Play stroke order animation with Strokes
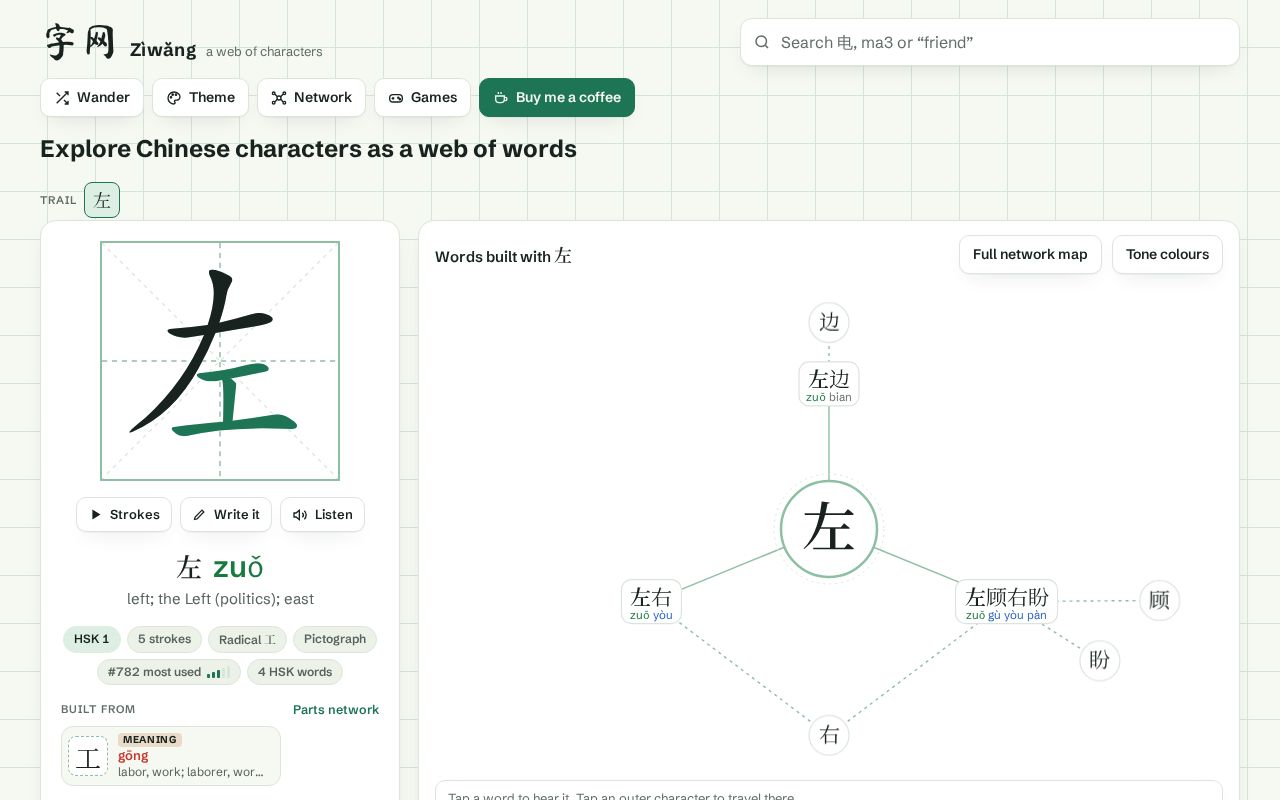This screenshot has width=1280, height=800. [x=124, y=515]
